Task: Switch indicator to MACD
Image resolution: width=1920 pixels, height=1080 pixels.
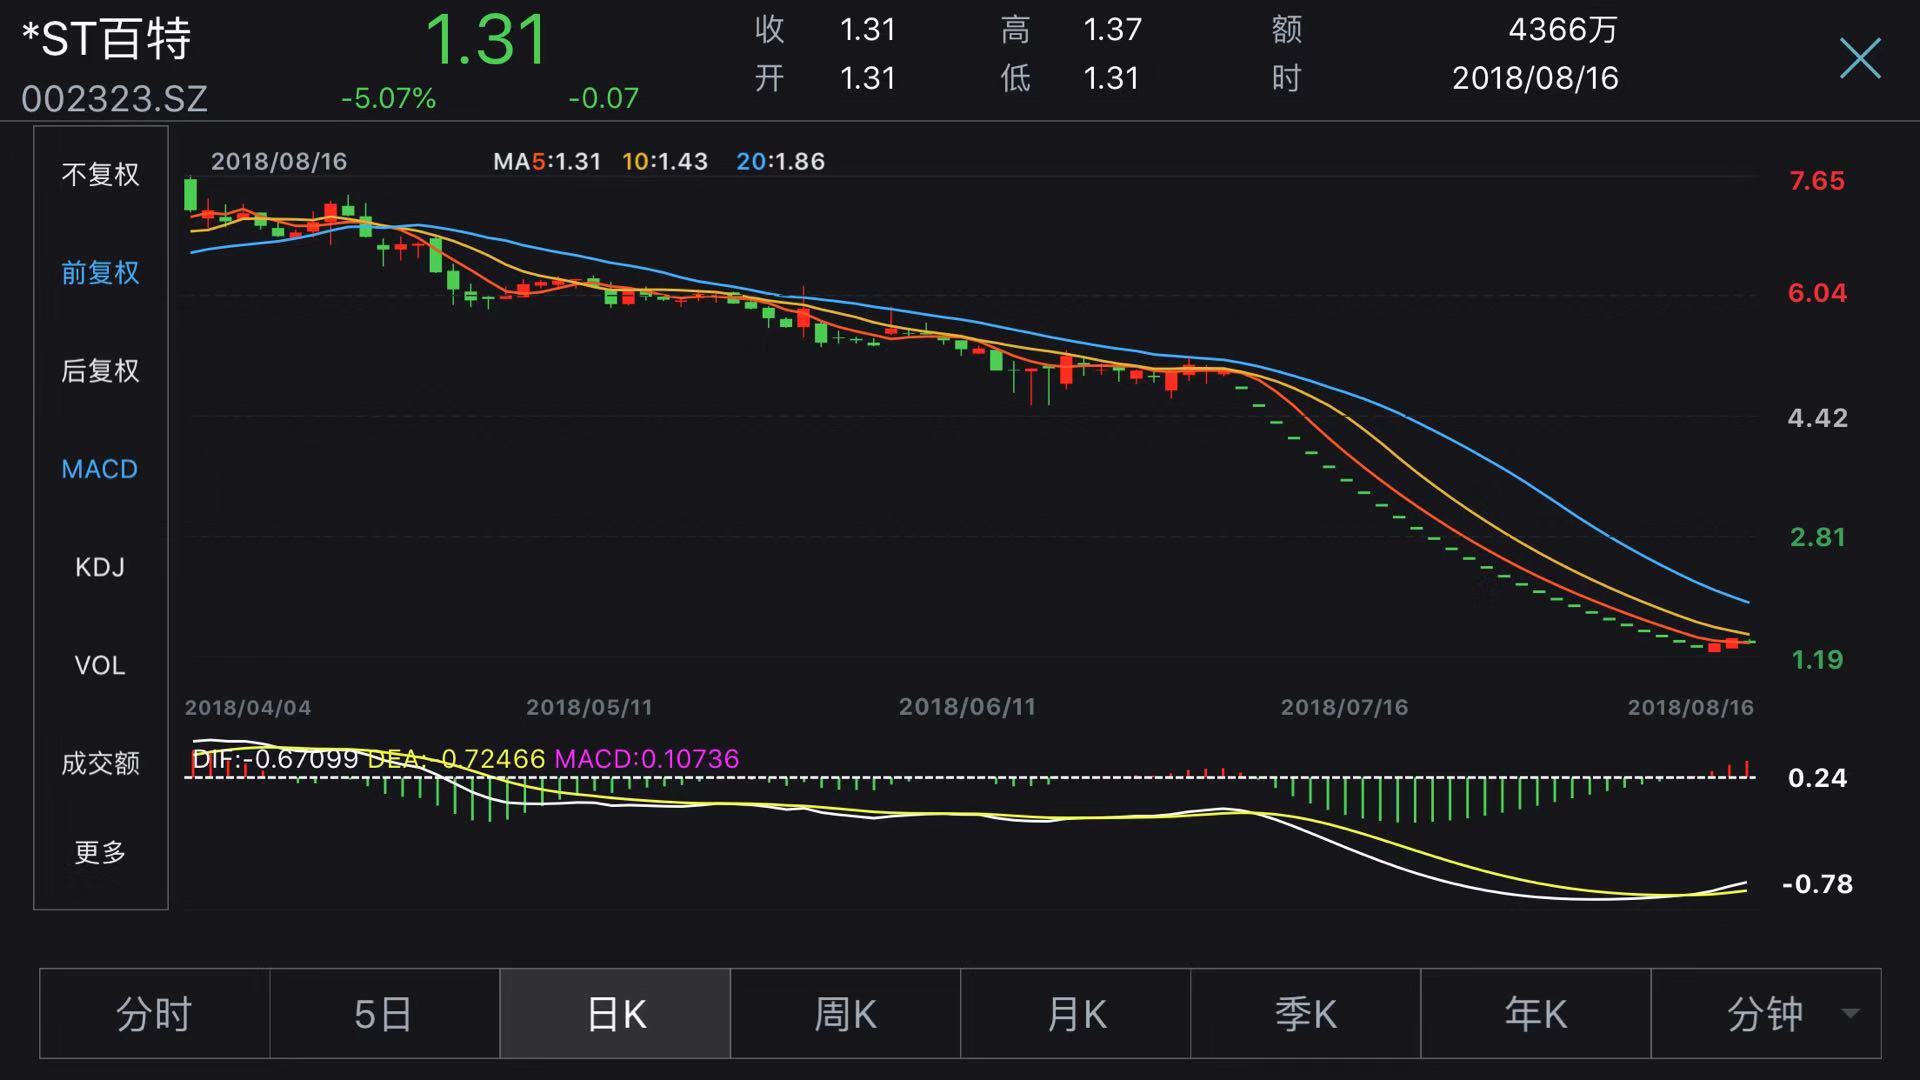Action: pos(100,469)
